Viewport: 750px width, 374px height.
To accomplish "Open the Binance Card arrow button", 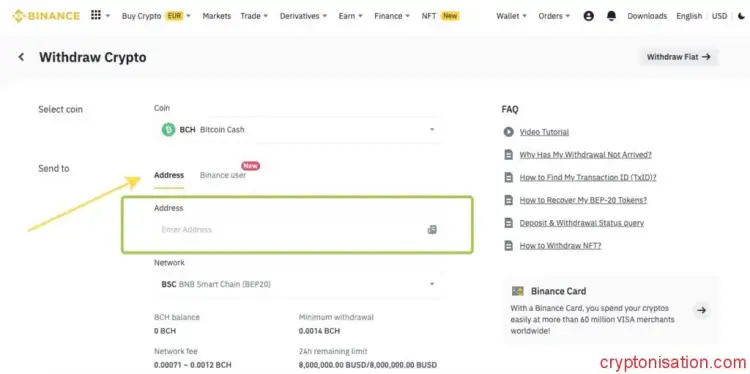I will point(701,310).
